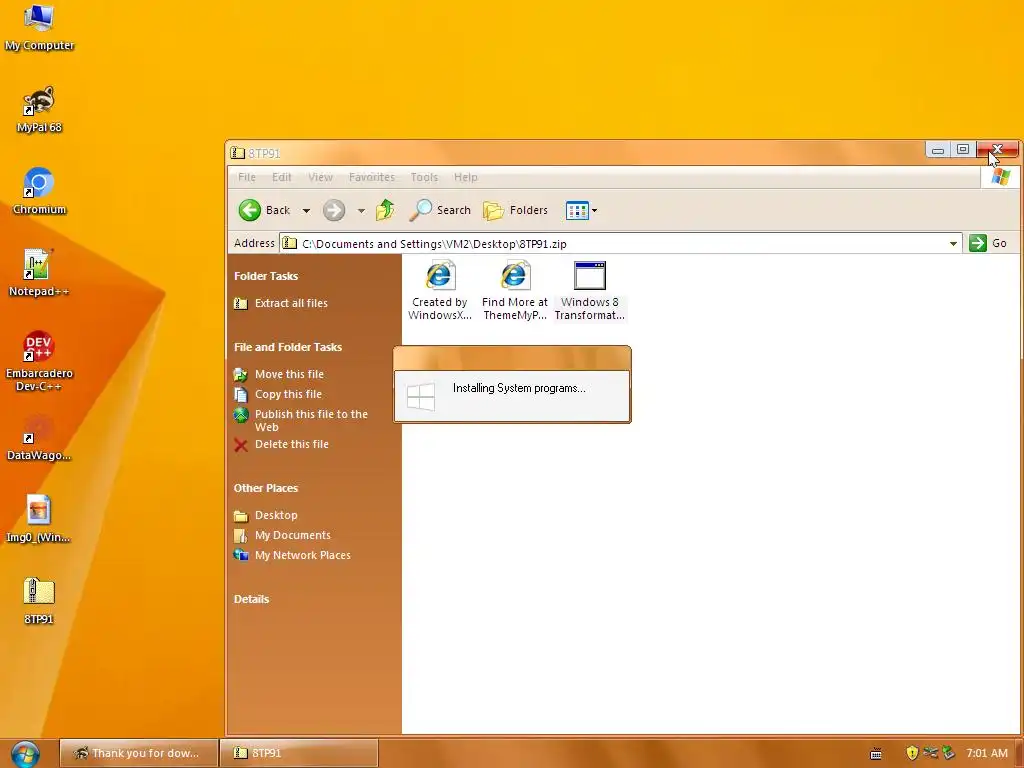Select Created by WindowsX... shortcut file
This screenshot has height=768, width=1024.
[x=440, y=291]
